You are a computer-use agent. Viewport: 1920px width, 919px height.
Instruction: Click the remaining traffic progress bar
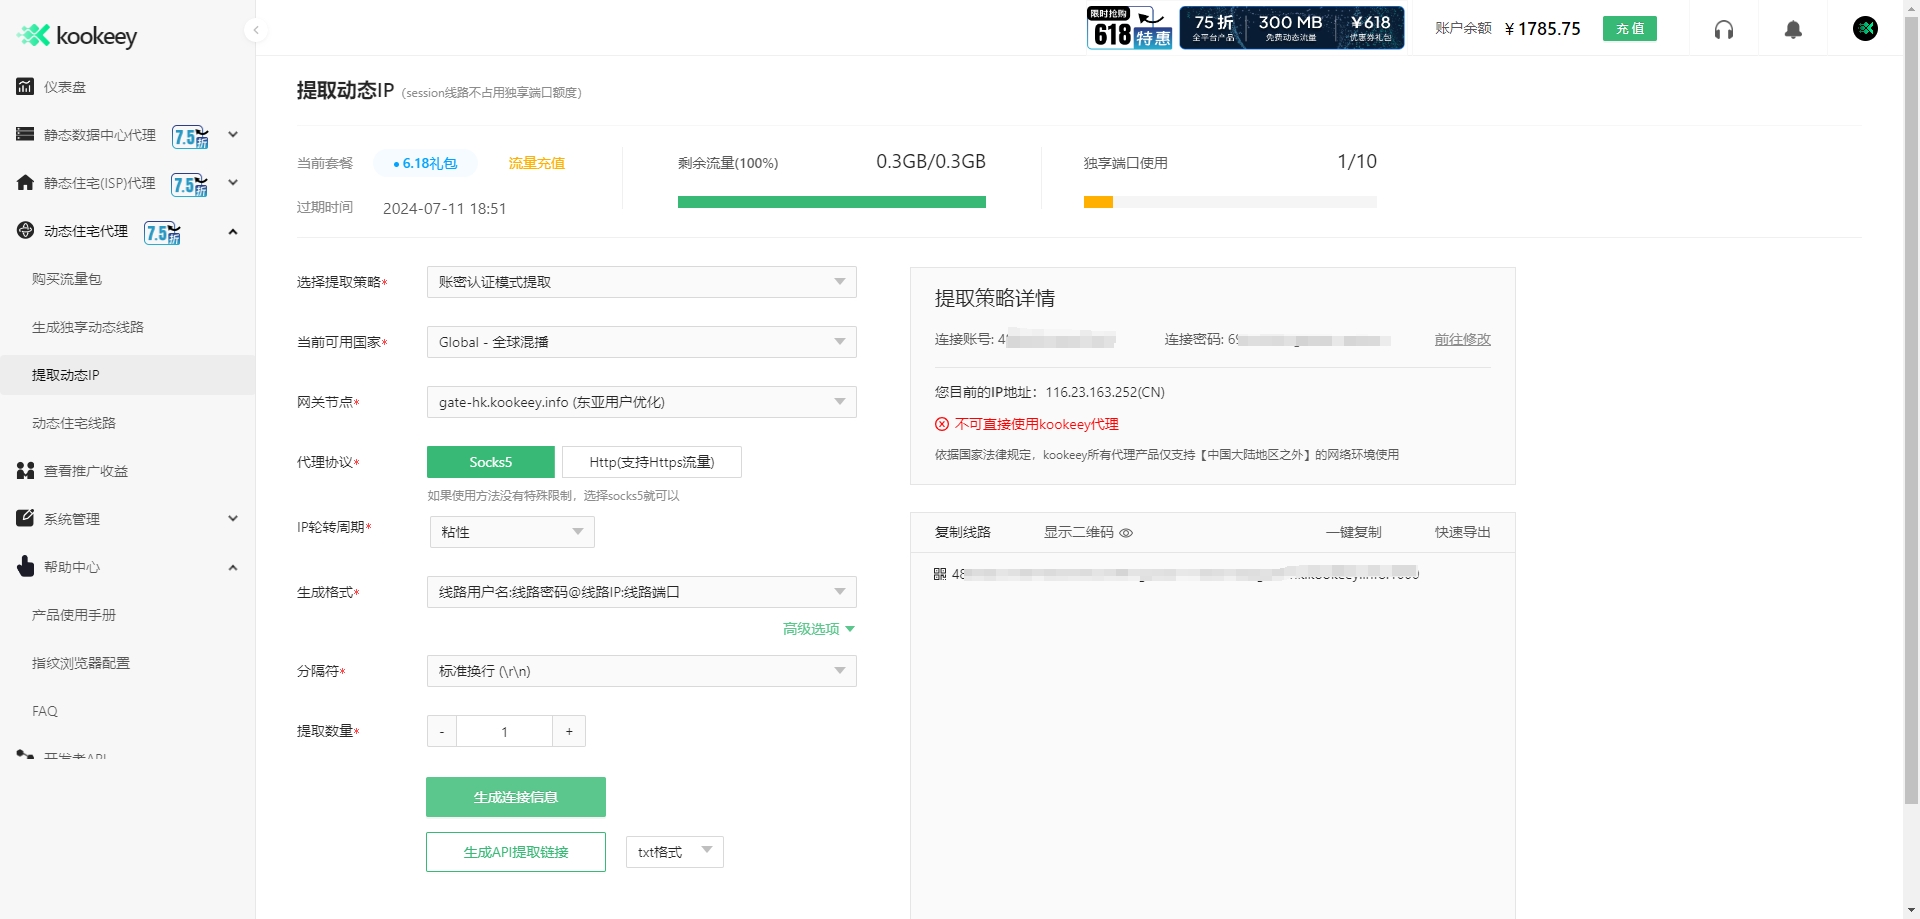point(832,201)
